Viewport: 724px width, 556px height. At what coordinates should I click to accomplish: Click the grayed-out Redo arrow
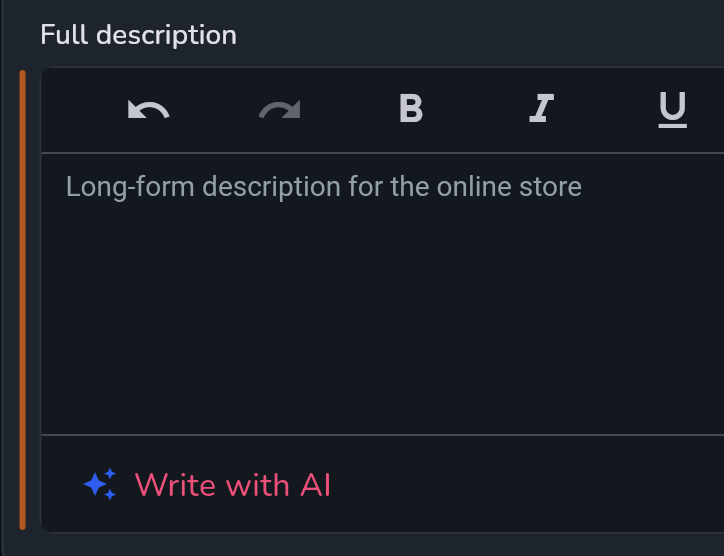coord(280,110)
